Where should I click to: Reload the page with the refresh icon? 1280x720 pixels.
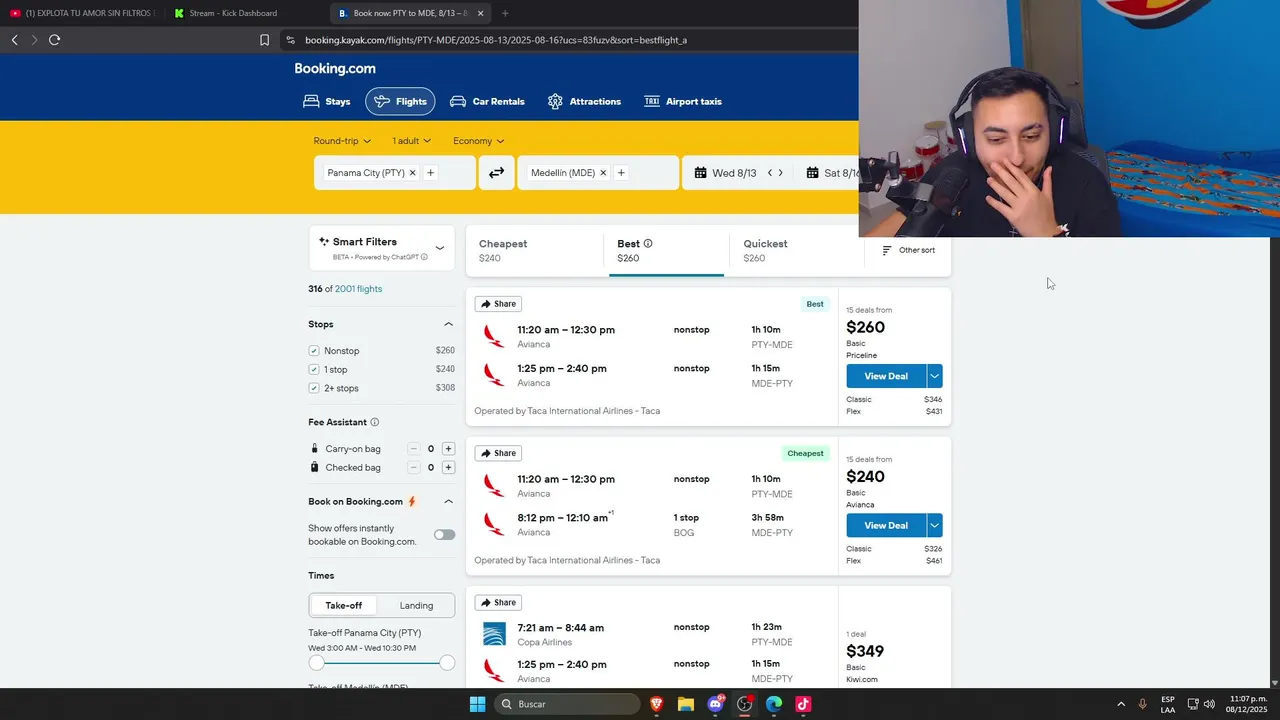pos(55,40)
